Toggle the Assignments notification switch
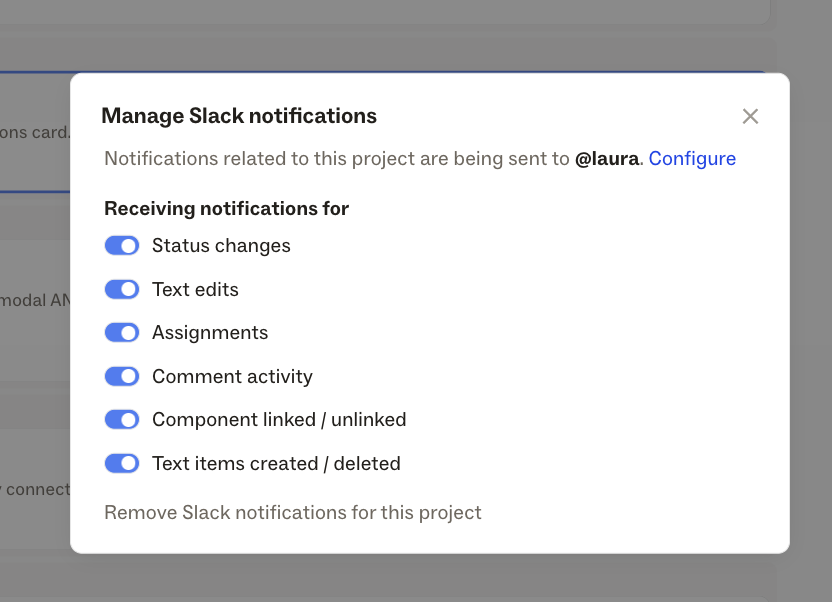The image size is (832, 602). 122,333
